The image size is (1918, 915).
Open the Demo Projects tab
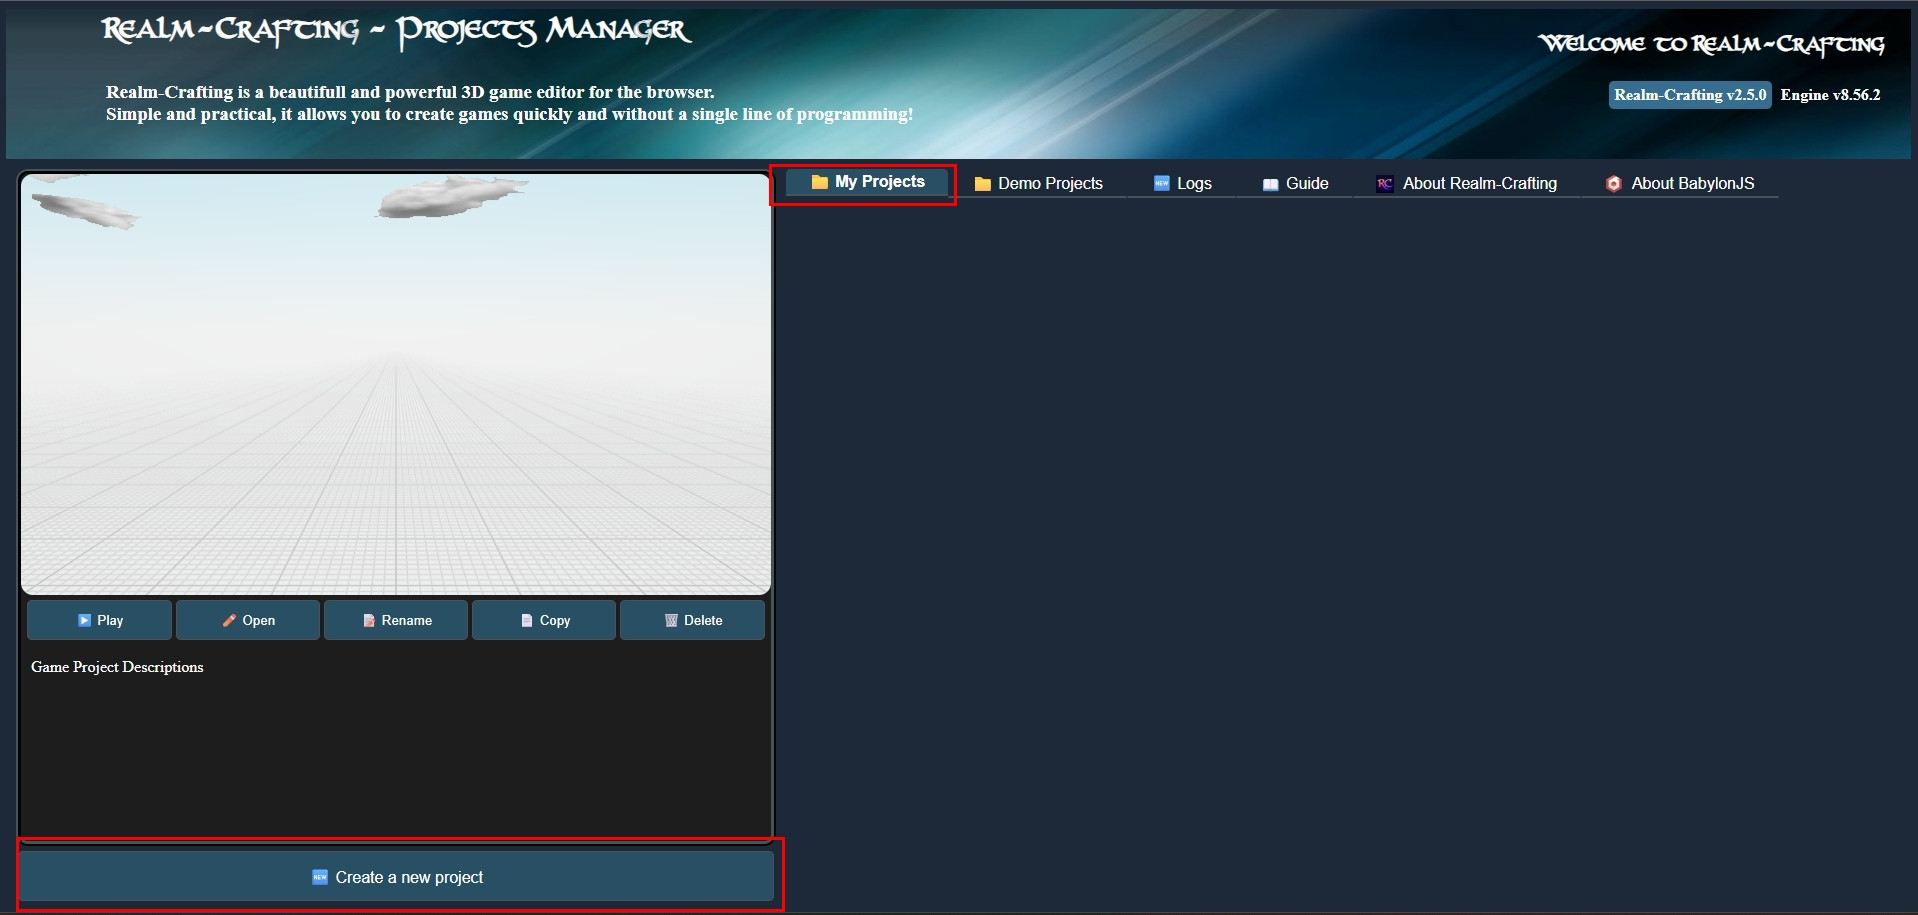click(x=1038, y=183)
